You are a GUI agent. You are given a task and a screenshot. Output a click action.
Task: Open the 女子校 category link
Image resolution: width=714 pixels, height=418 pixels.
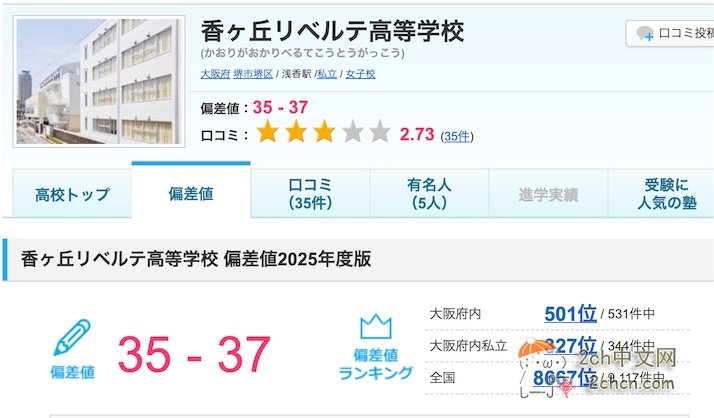(360, 74)
